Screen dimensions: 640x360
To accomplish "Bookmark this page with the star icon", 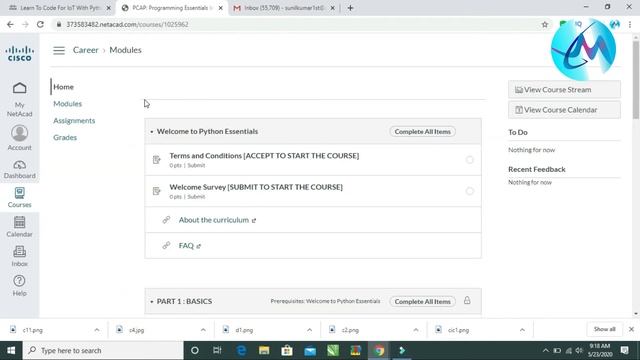I will (x=544, y=24).
